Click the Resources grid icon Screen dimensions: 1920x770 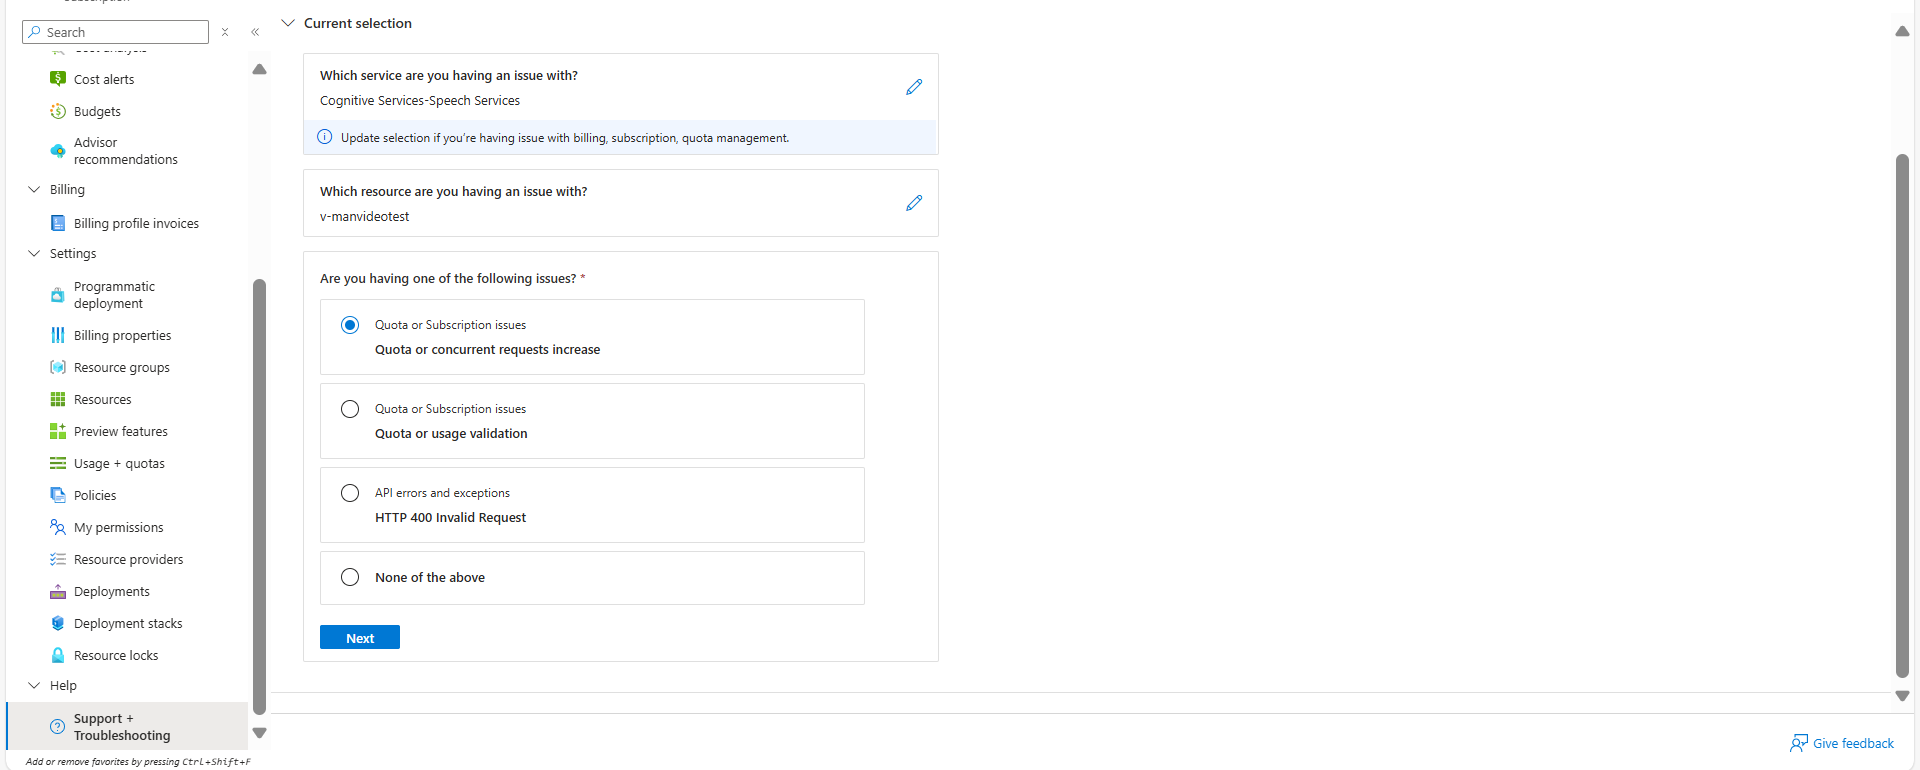click(x=58, y=399)
